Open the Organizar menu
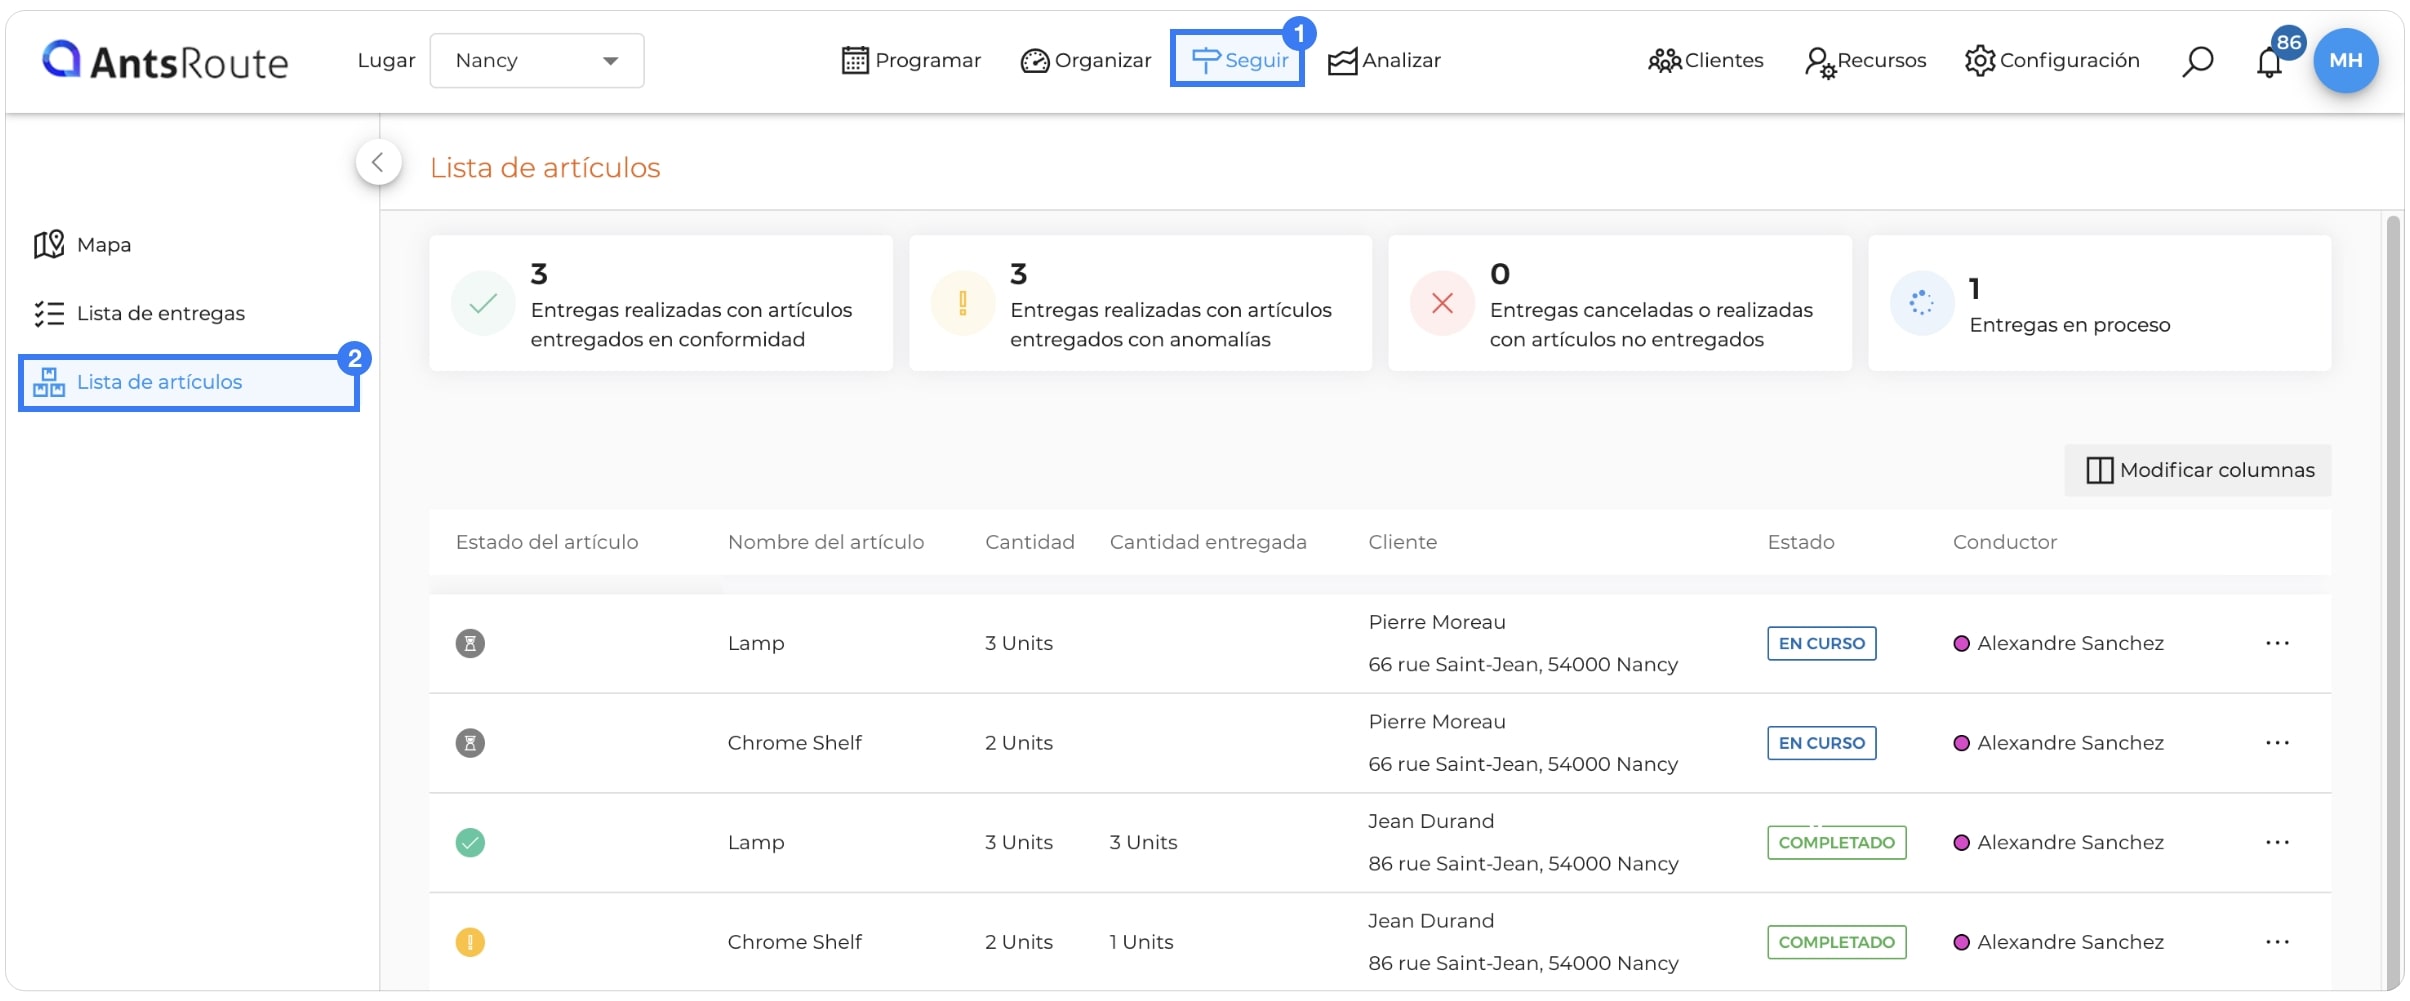 [1086, 61]
